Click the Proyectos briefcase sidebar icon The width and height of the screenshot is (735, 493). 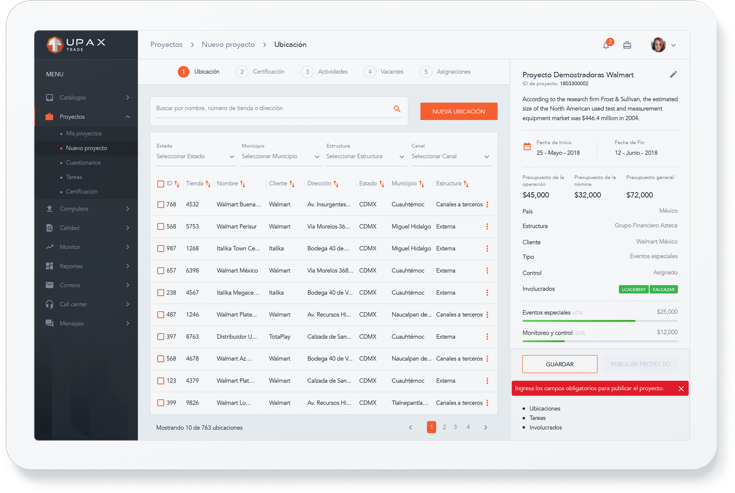pos(49,117)
